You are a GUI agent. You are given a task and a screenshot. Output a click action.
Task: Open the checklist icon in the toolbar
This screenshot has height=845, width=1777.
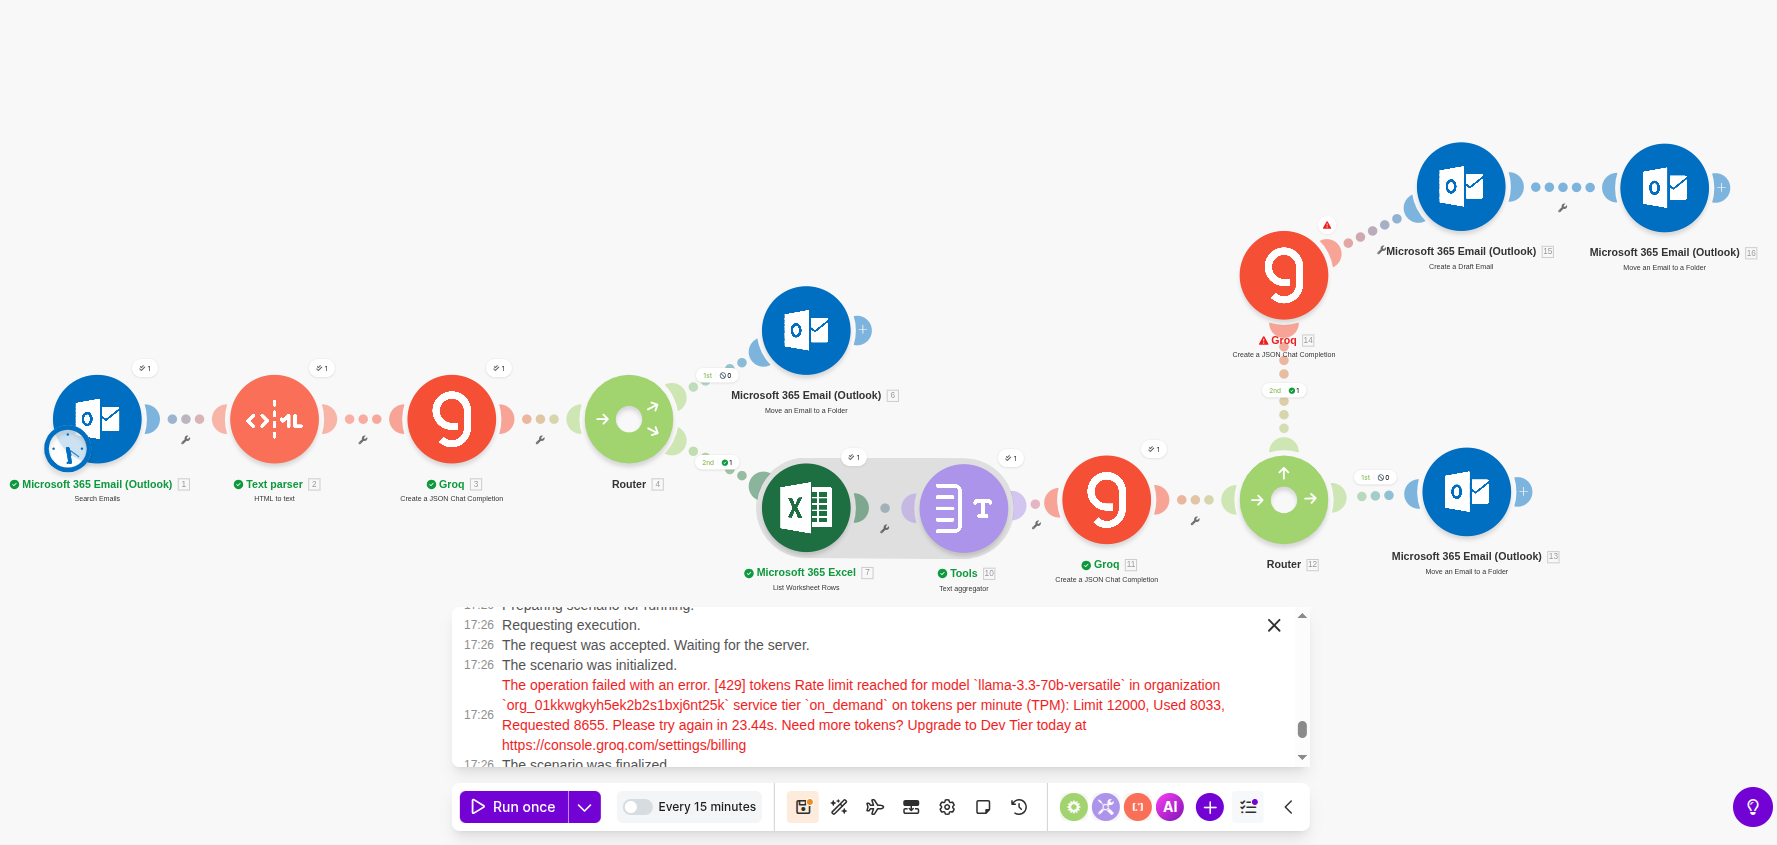[x=1248, y=807]
